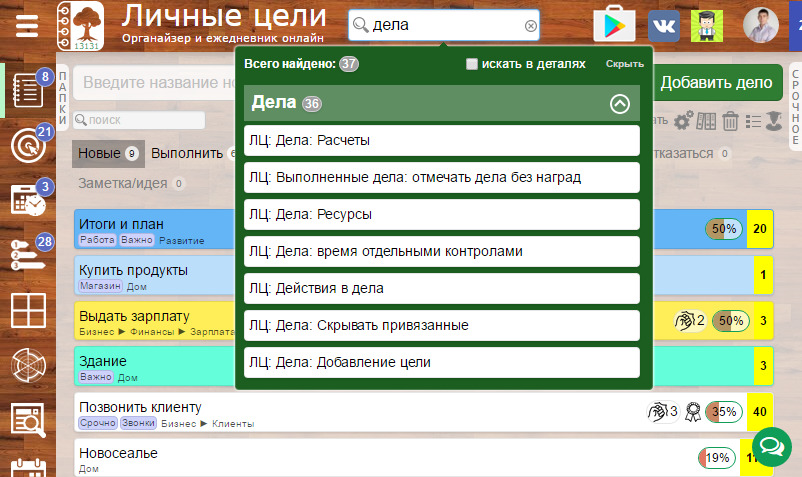
Task: Clear the search field with X icon
Action: [531, 26]
